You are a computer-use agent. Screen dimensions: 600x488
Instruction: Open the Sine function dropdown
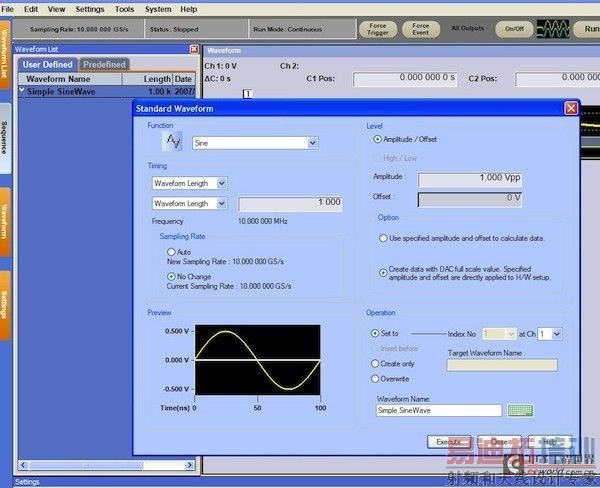pos(312,143)
